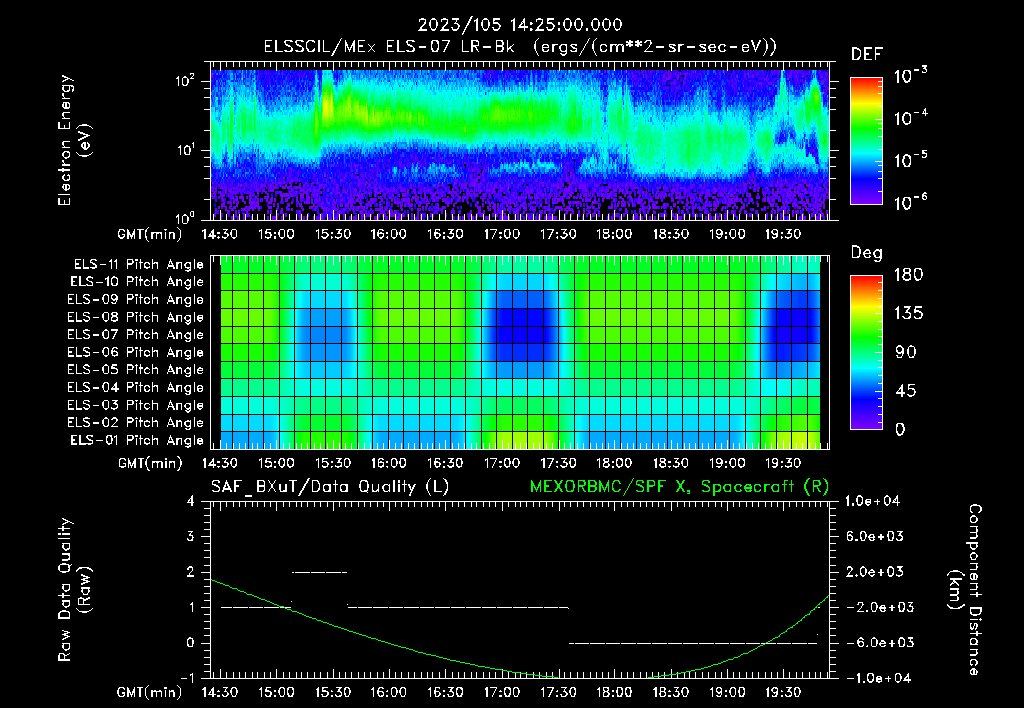
Task: Click the data quality line at level 0
Action: coord(693,643)
